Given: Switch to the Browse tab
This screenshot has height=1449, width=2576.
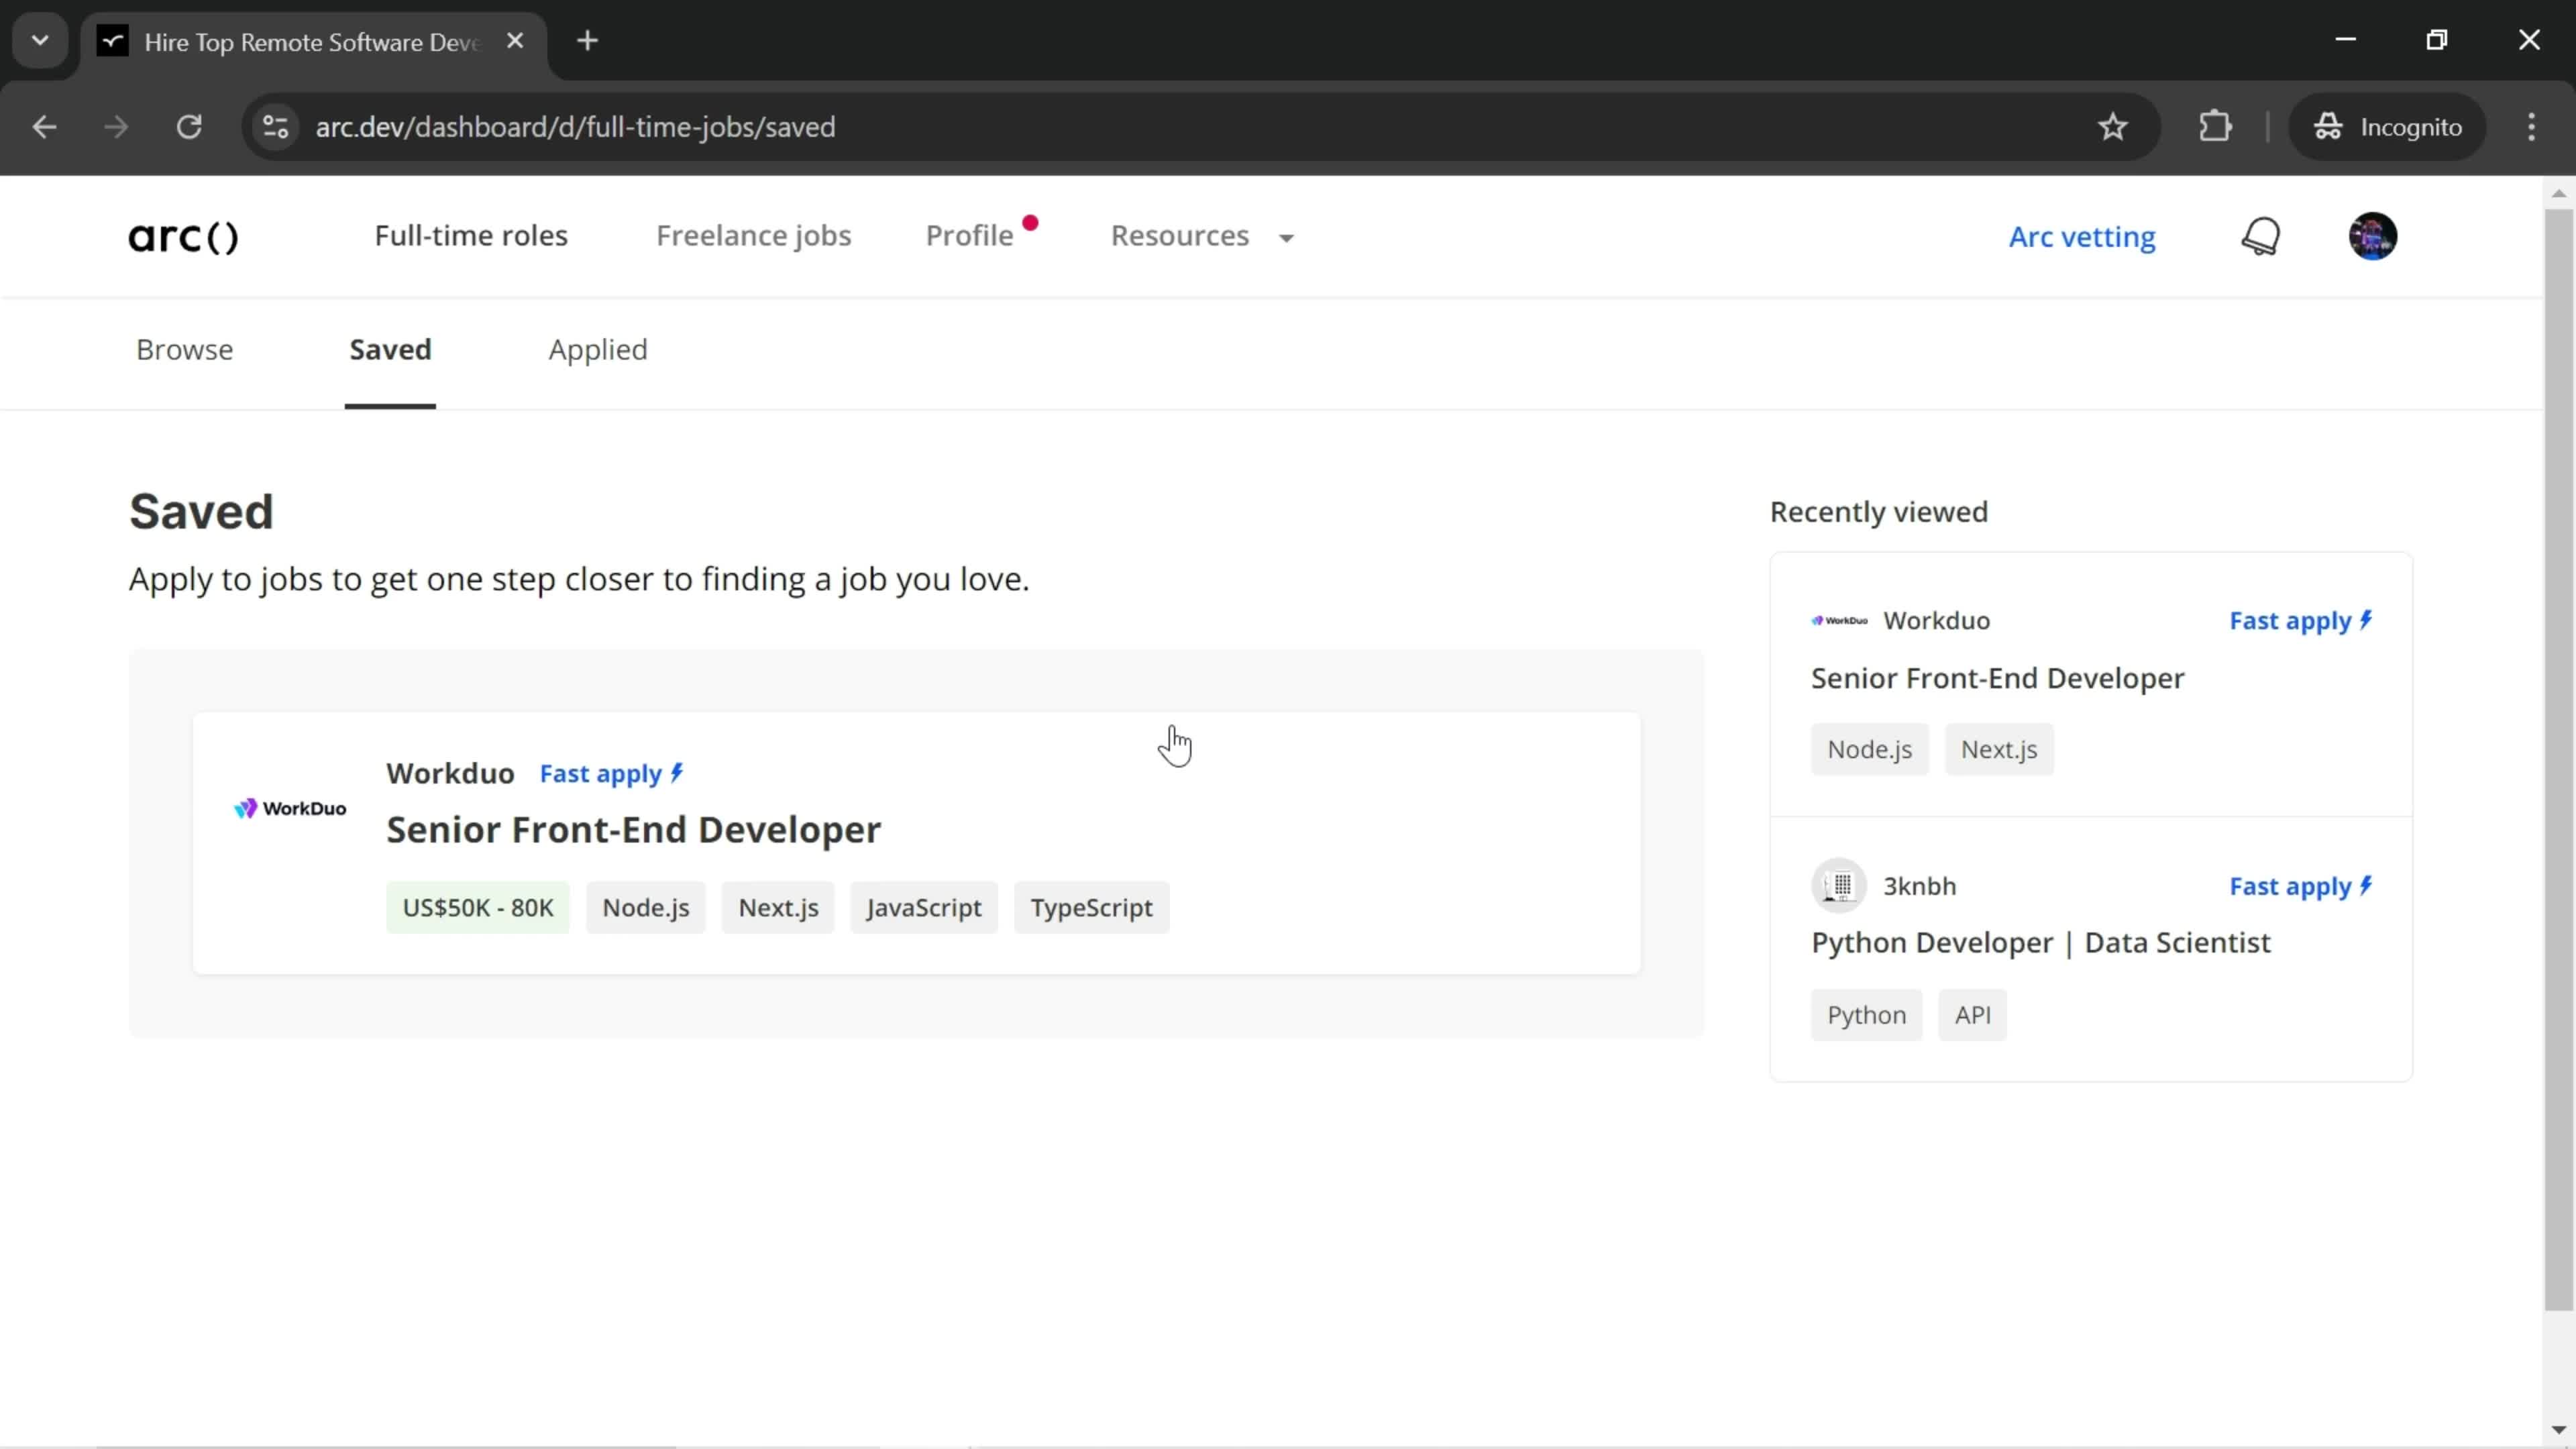Looking at the screenshot, I should (x=184, y=349).
